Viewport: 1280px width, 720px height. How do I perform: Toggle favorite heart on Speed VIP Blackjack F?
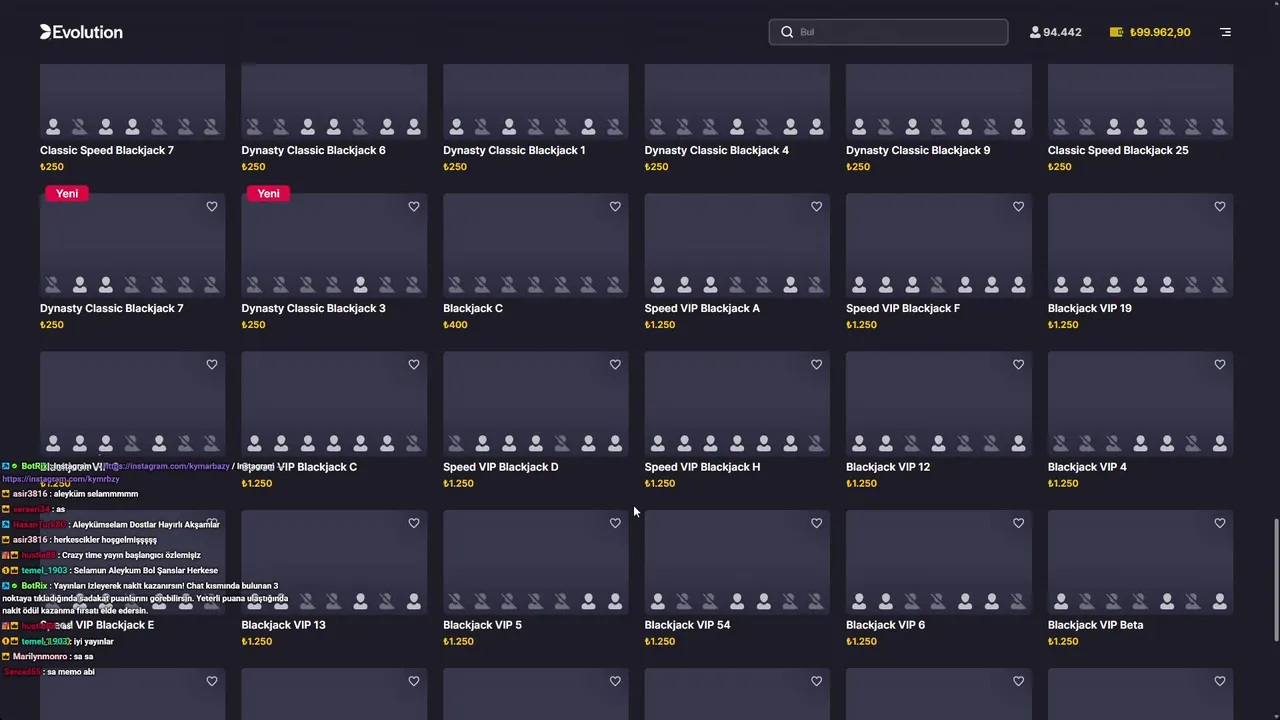pyautogui.click(x=1018, y=207)
